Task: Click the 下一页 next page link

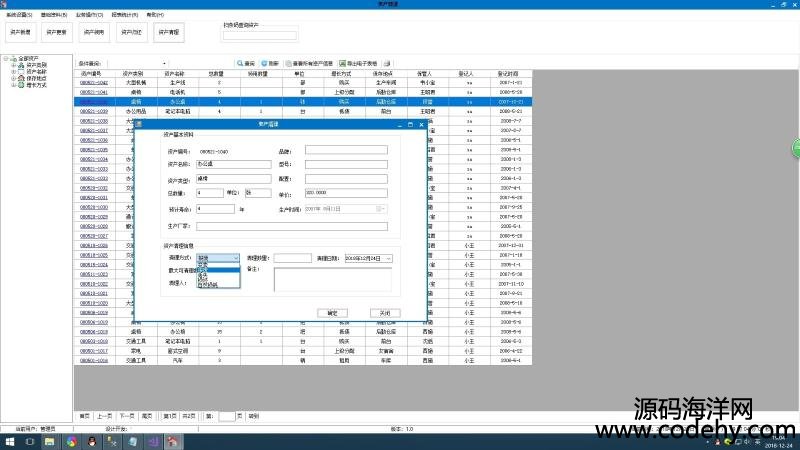Action: click(x=127, y=415)
